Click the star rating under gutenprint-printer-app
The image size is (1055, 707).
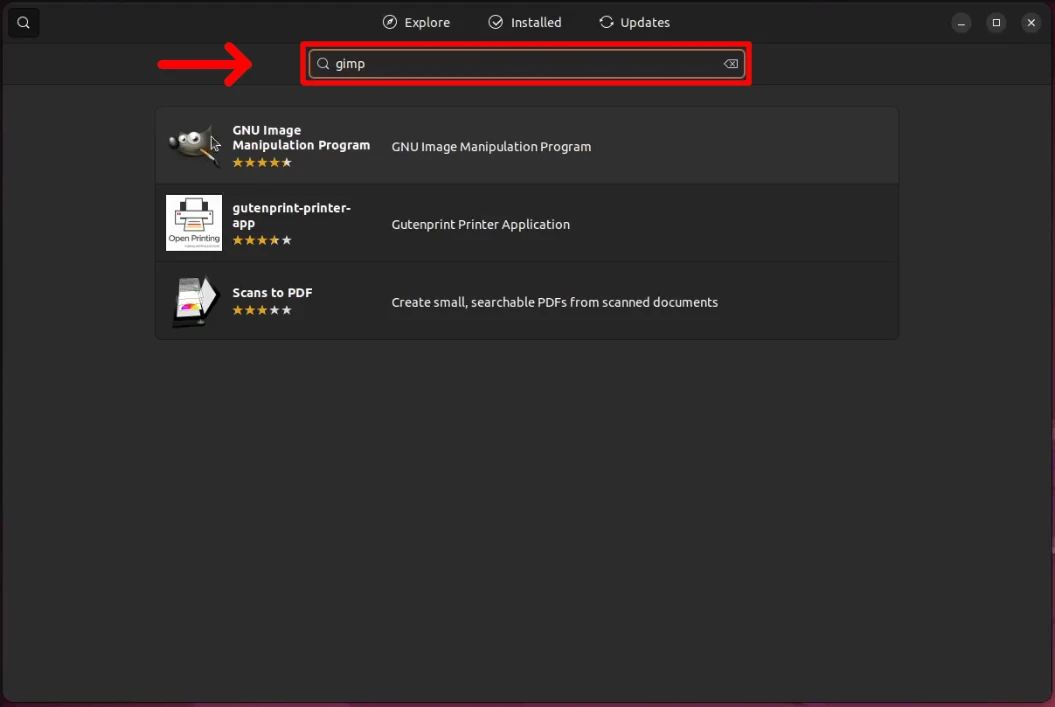262,240
